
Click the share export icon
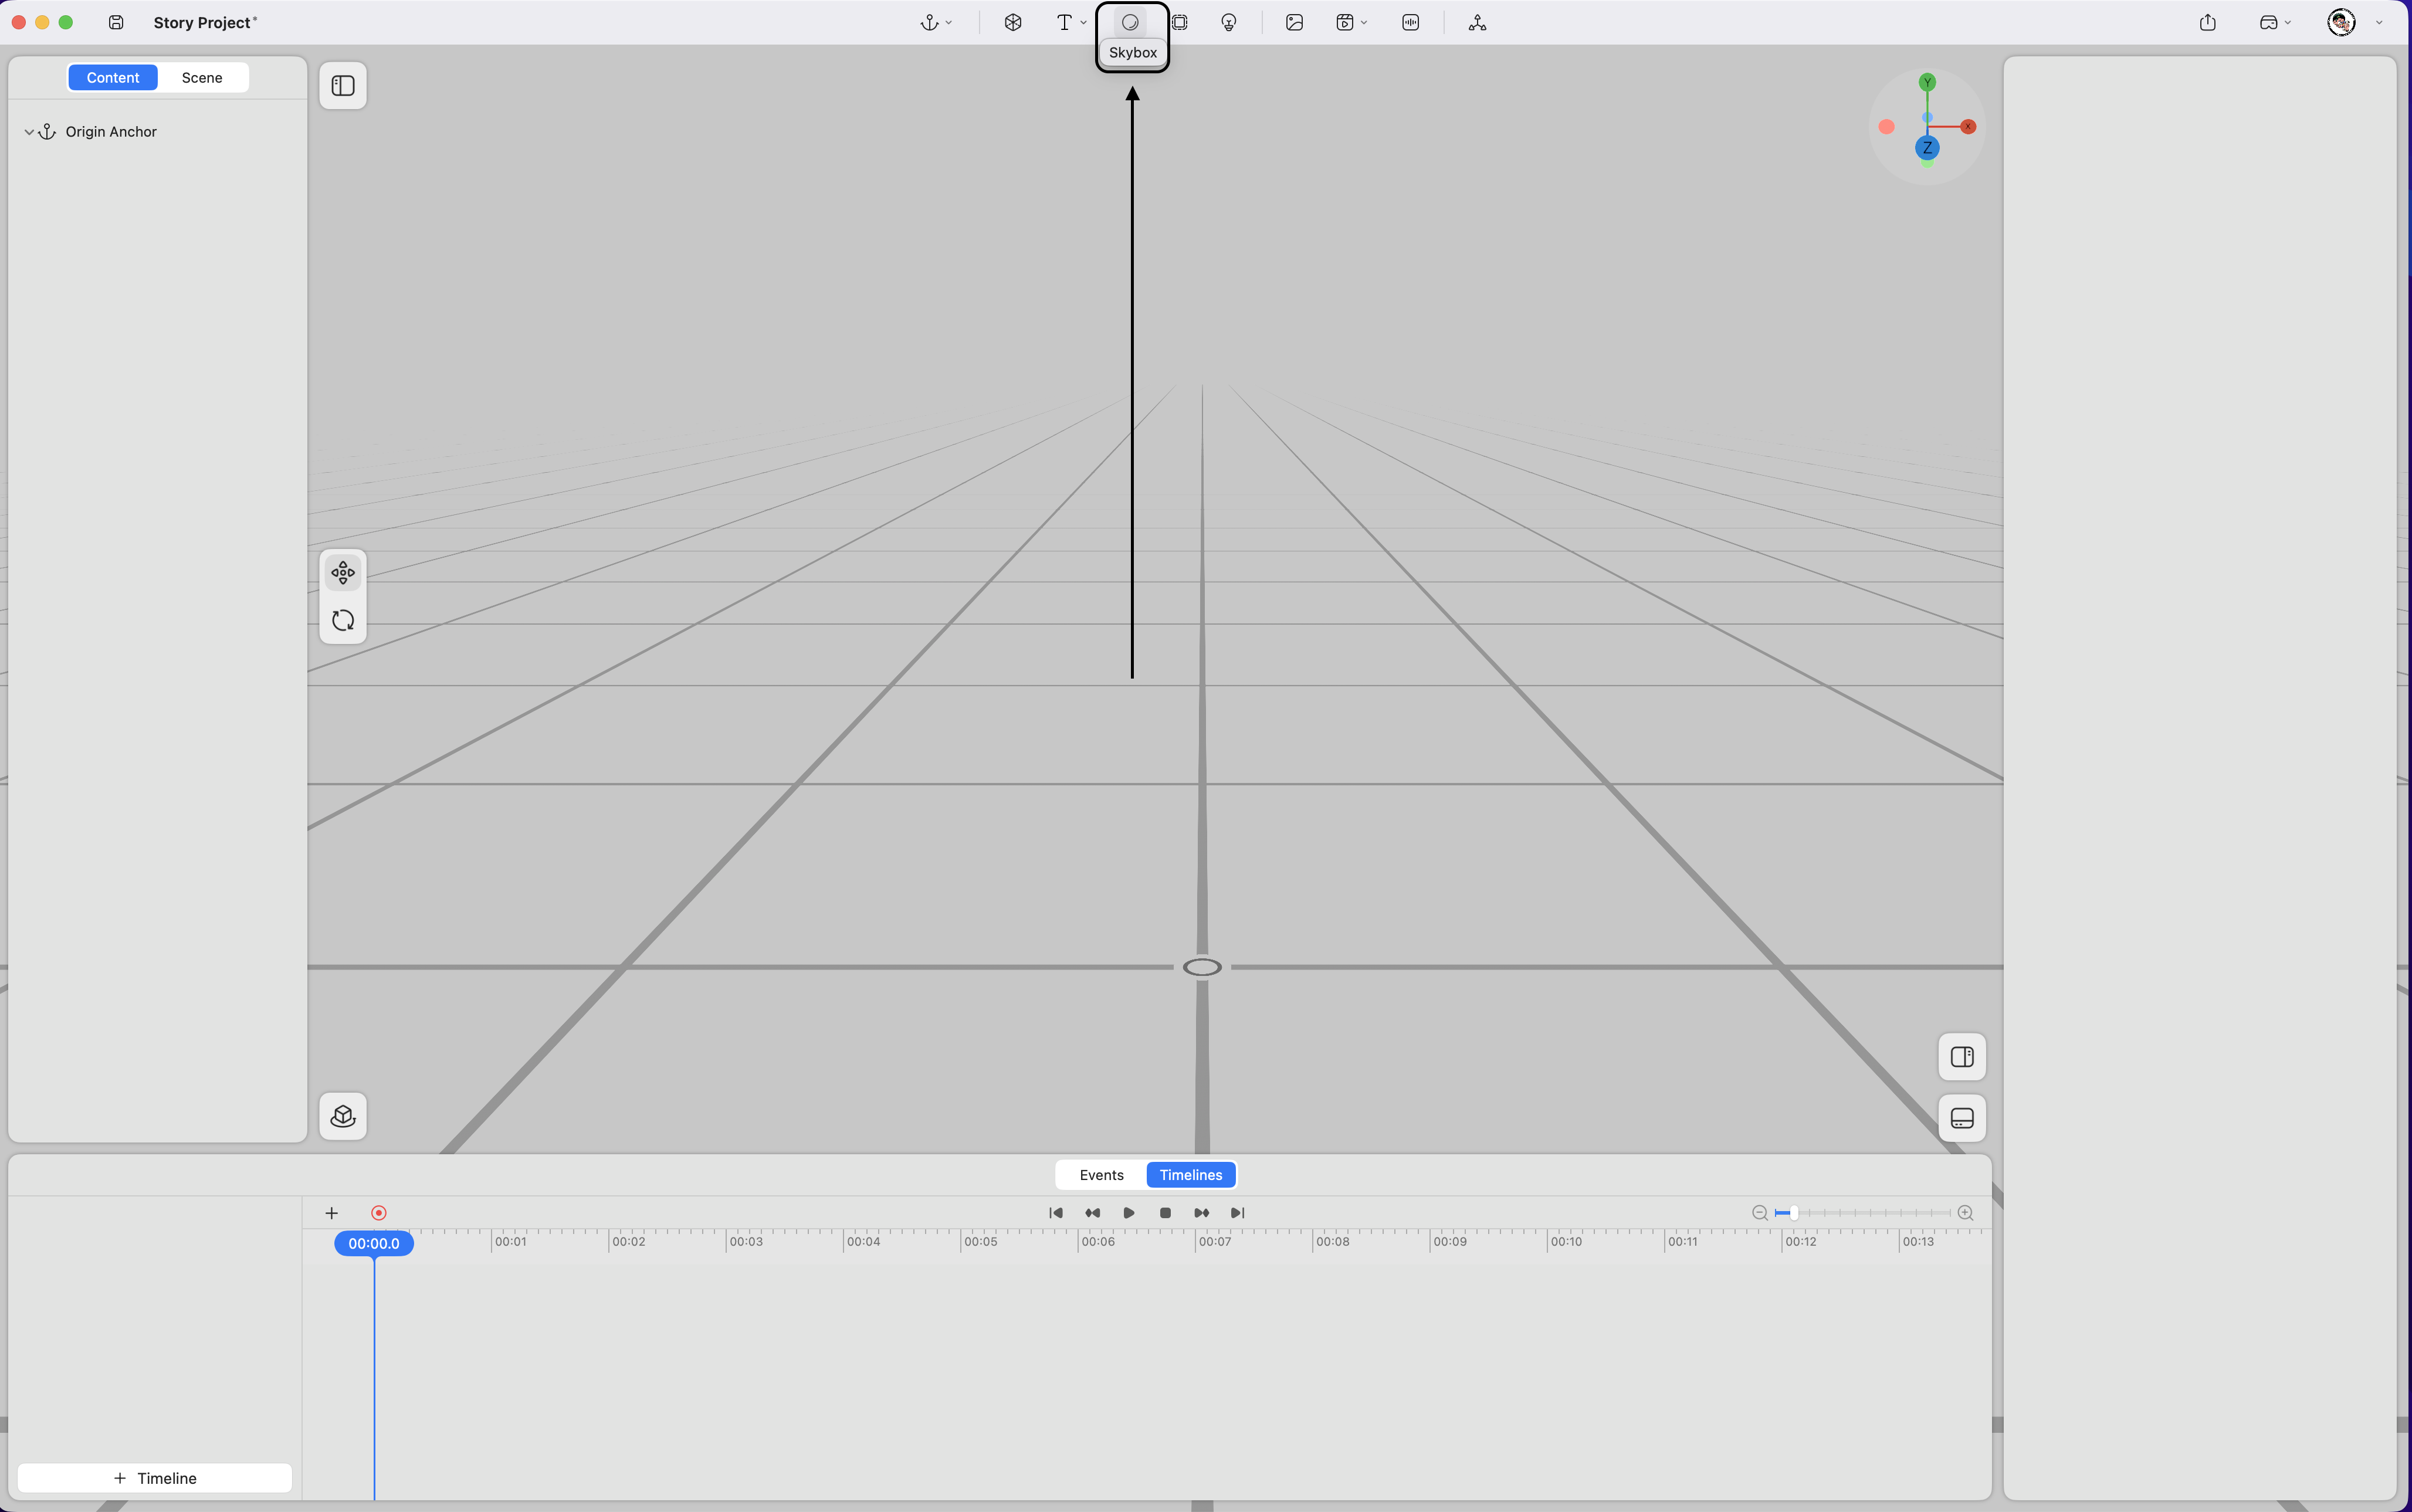2208,22
